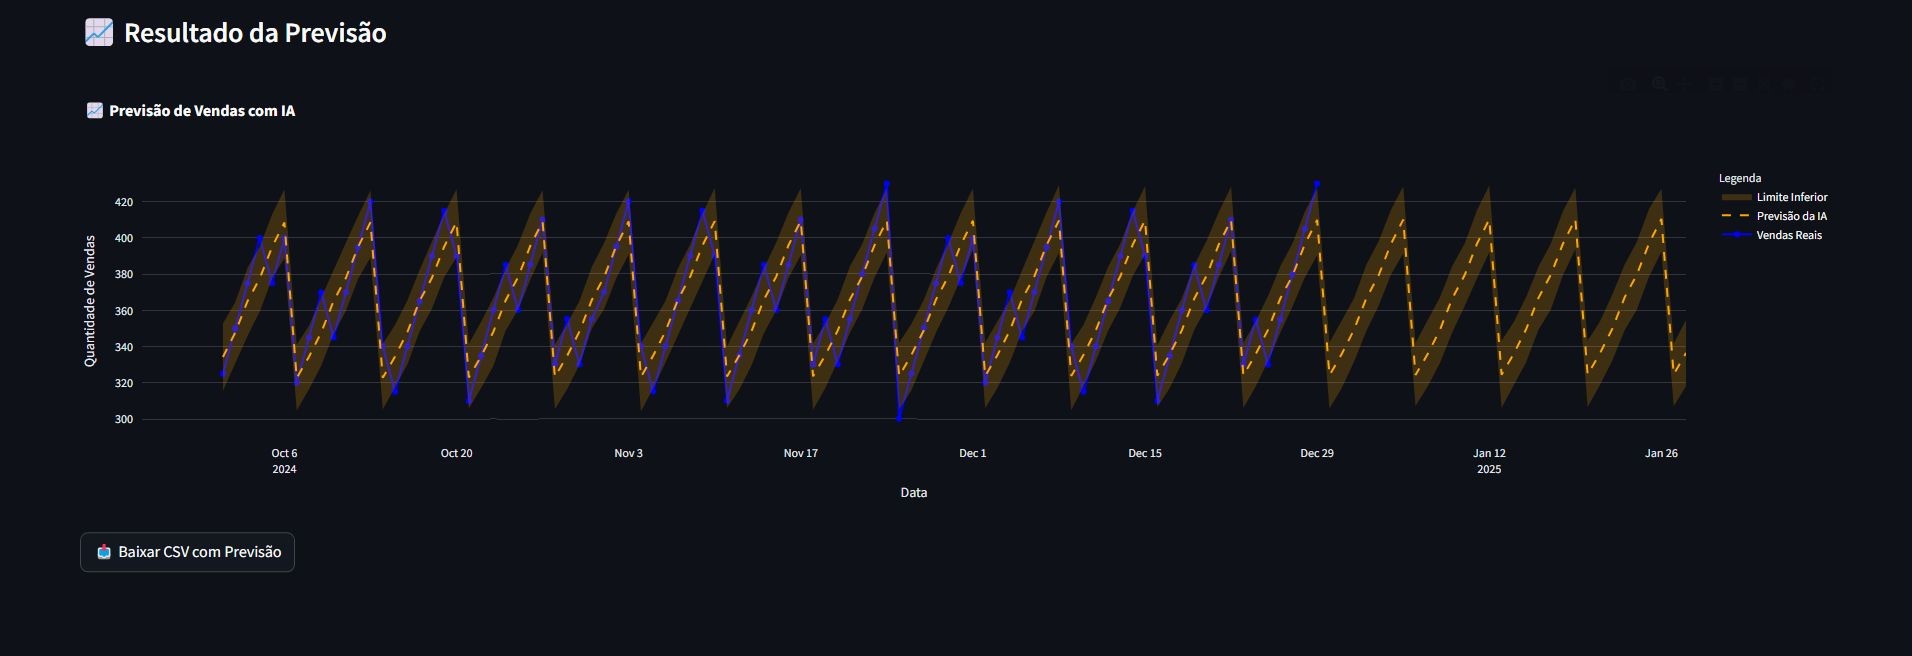The width and height of the screenshot is (1912, 656).
Task: Click the Data x-axis title
Action: 913,493
